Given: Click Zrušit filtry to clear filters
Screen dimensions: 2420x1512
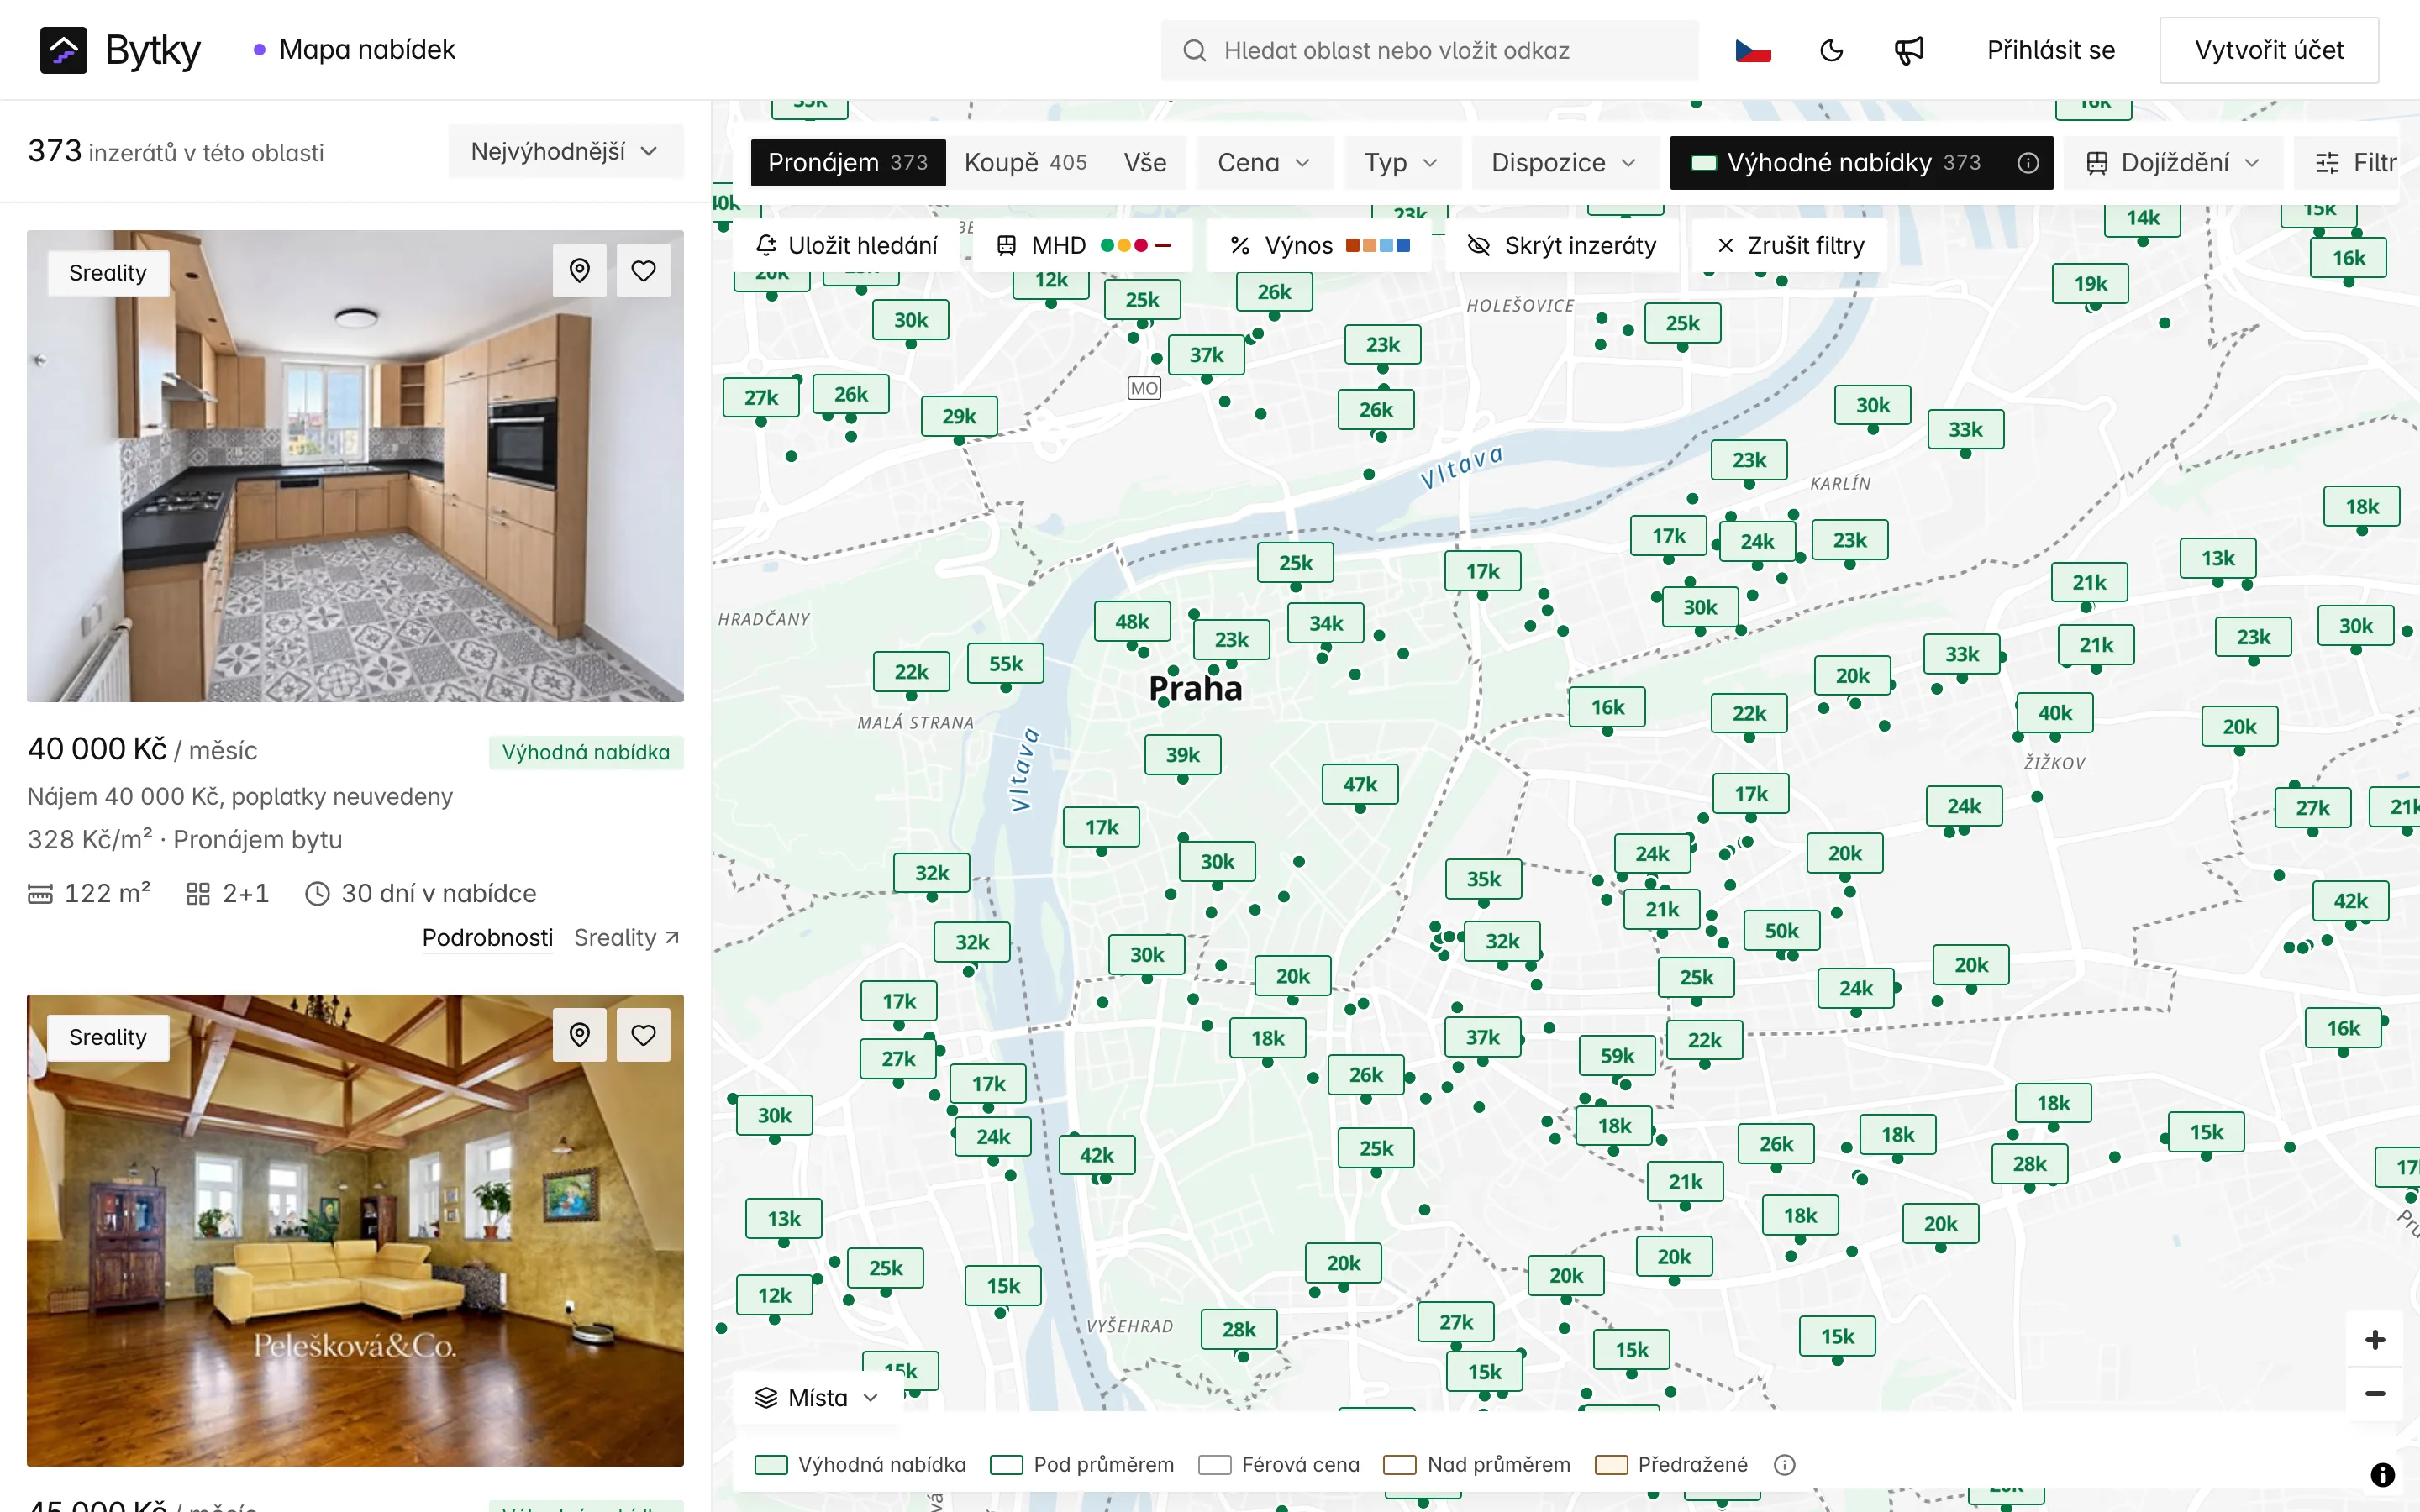Looking at the screenshot, I should (1789, 246).
